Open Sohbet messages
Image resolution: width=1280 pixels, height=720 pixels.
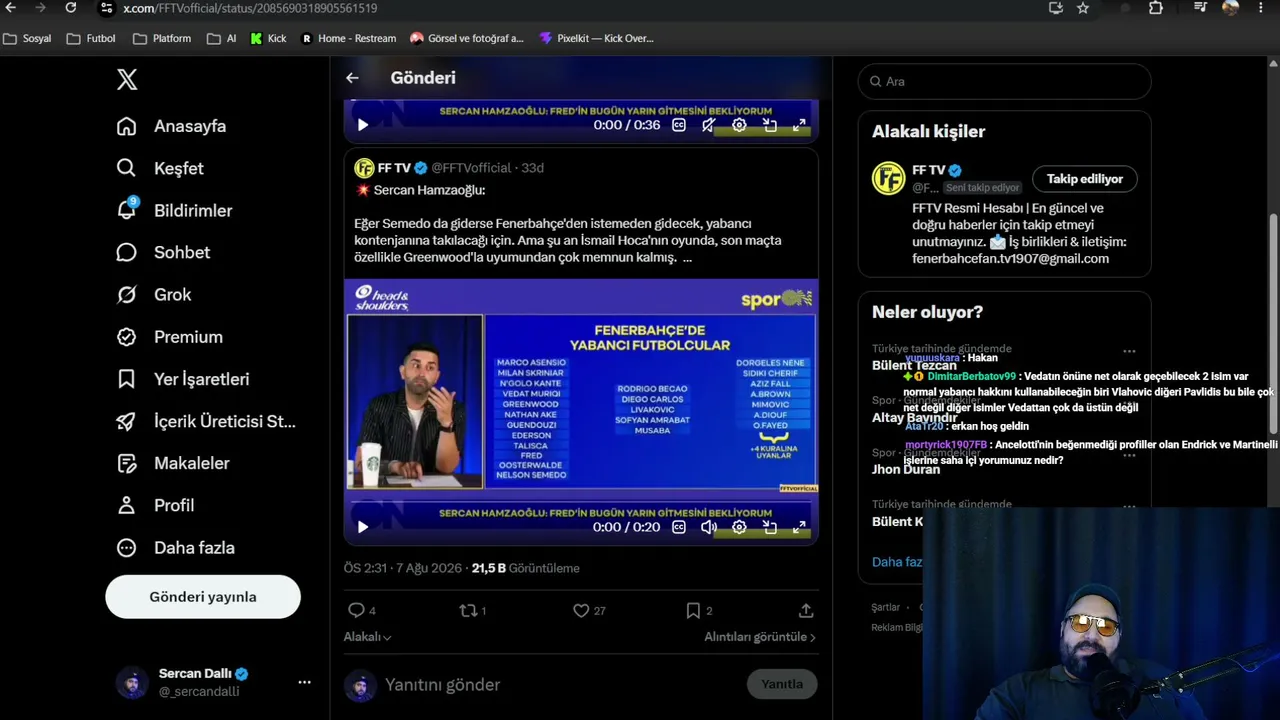(x=163, y=252)
